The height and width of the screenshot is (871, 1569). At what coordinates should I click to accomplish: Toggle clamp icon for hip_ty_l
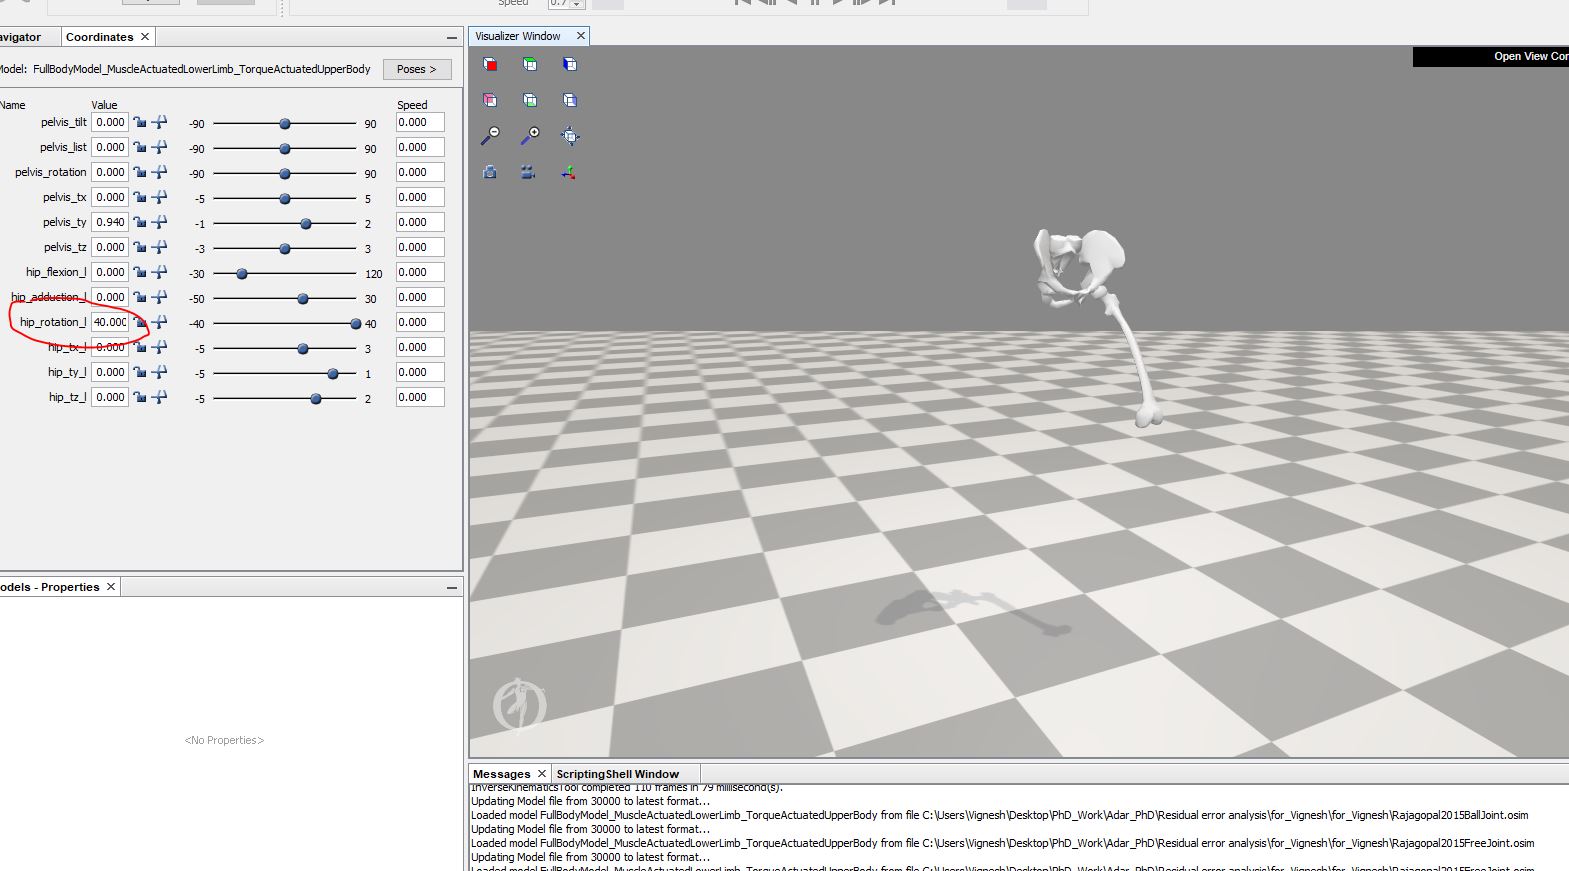[159, 372]
